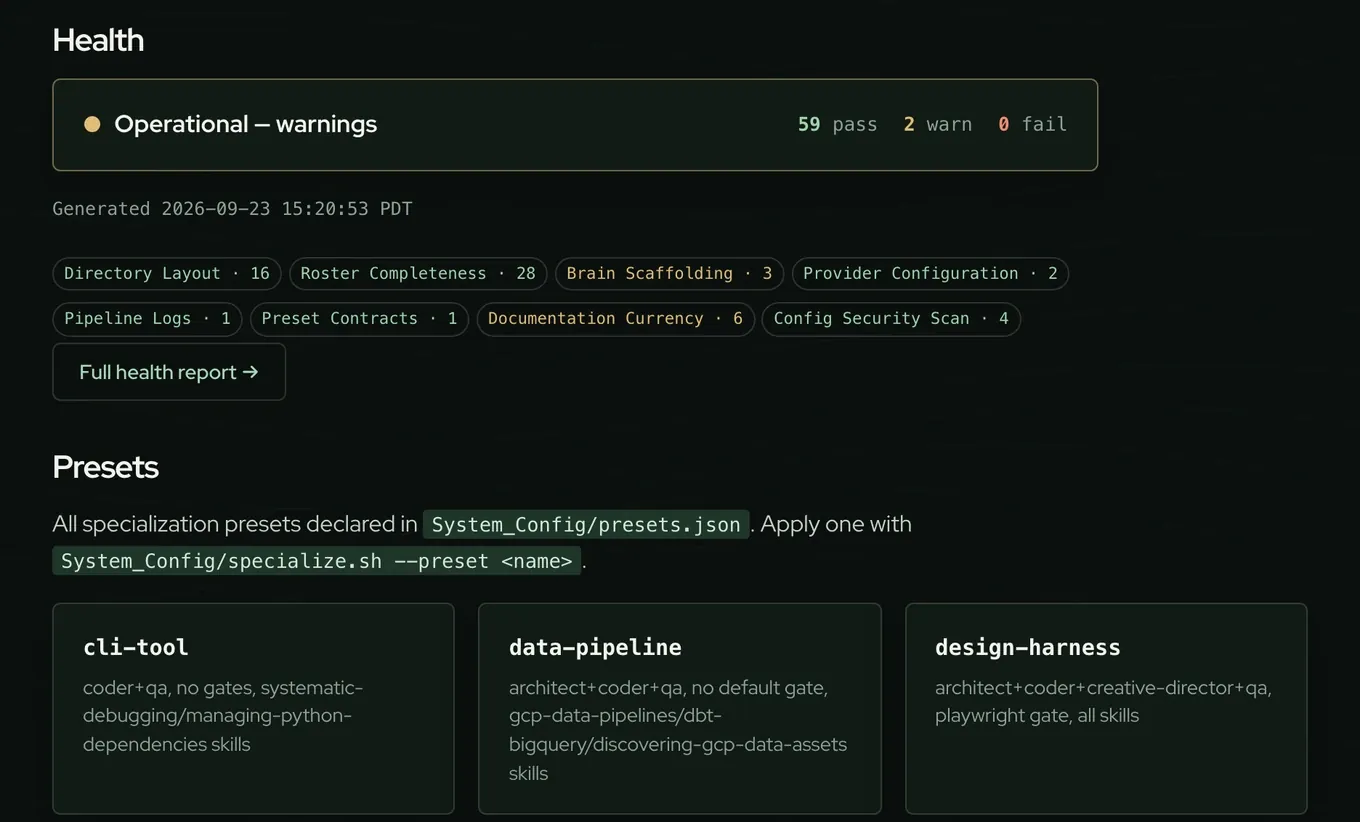Open the cli-tool preset card

pos(253,708)
